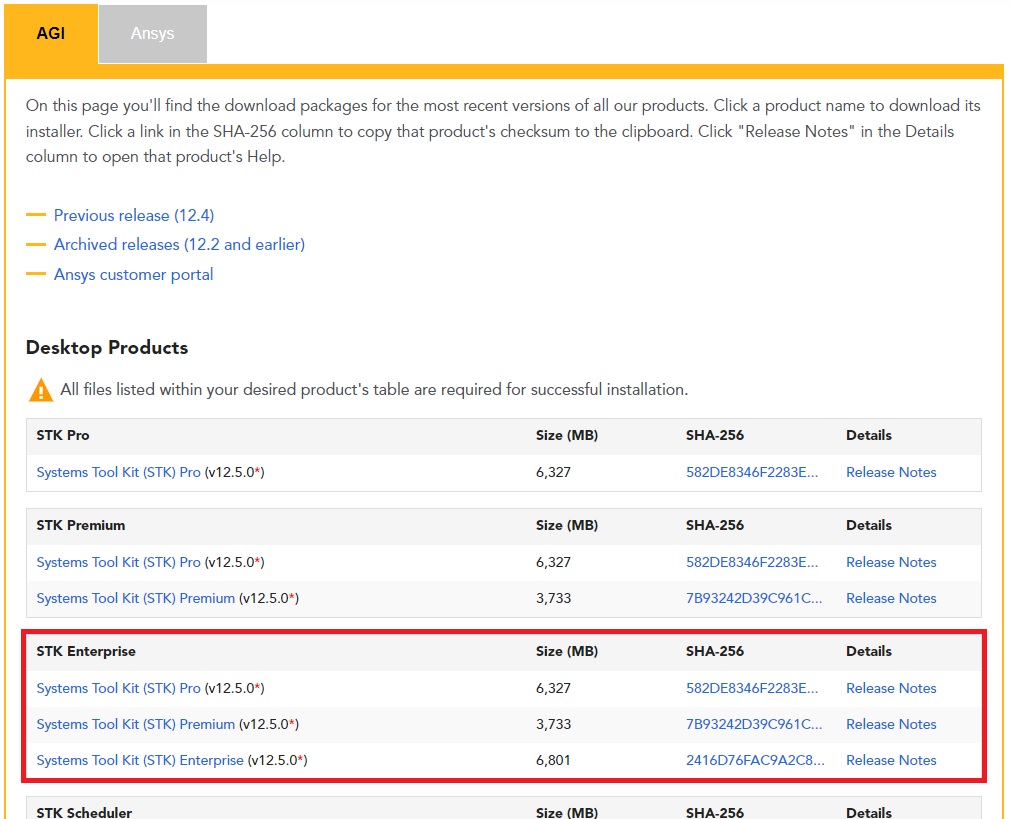Screen dimensions: 1010x819
Task: Open the Previous release (12.4) link
Action: click(133, 215)
